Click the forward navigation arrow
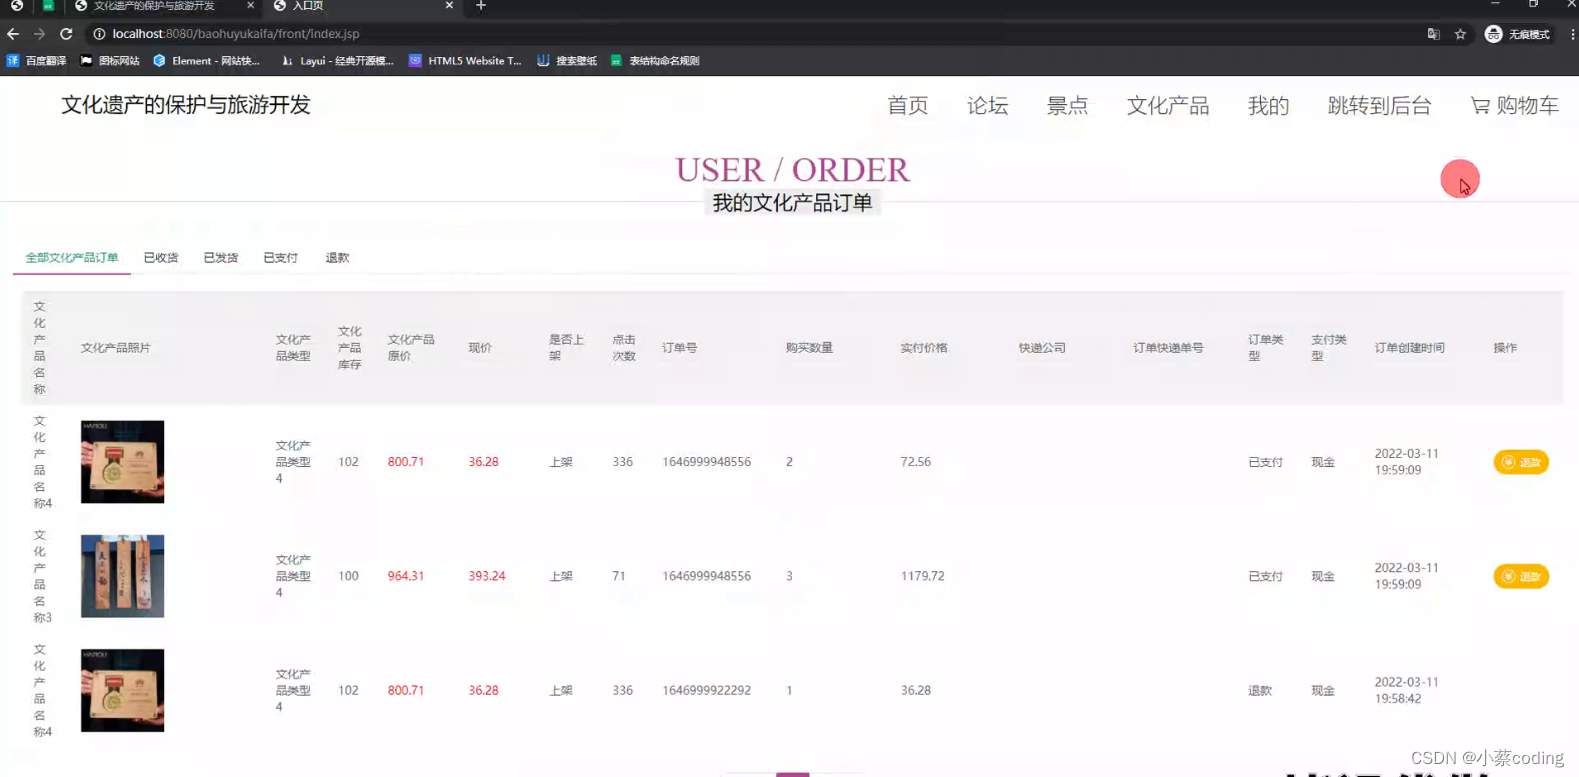 [x=39, y=34]
